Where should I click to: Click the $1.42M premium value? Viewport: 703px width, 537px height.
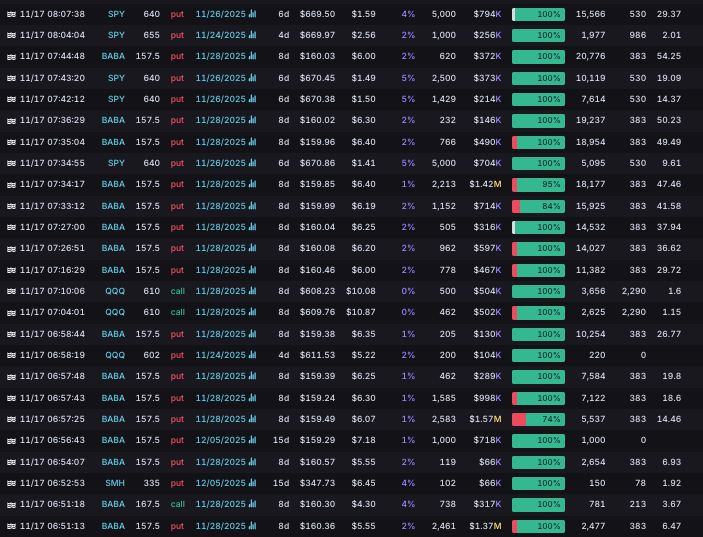coord(485,184)
